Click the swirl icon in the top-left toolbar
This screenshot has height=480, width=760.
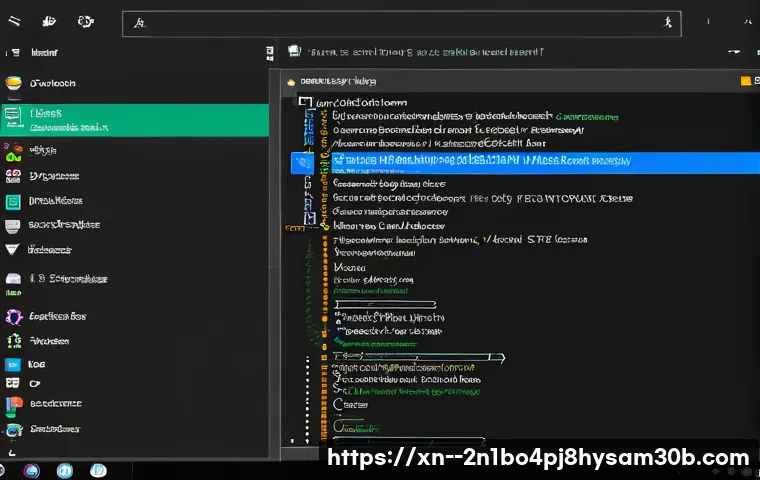click(x=87, y=22)
